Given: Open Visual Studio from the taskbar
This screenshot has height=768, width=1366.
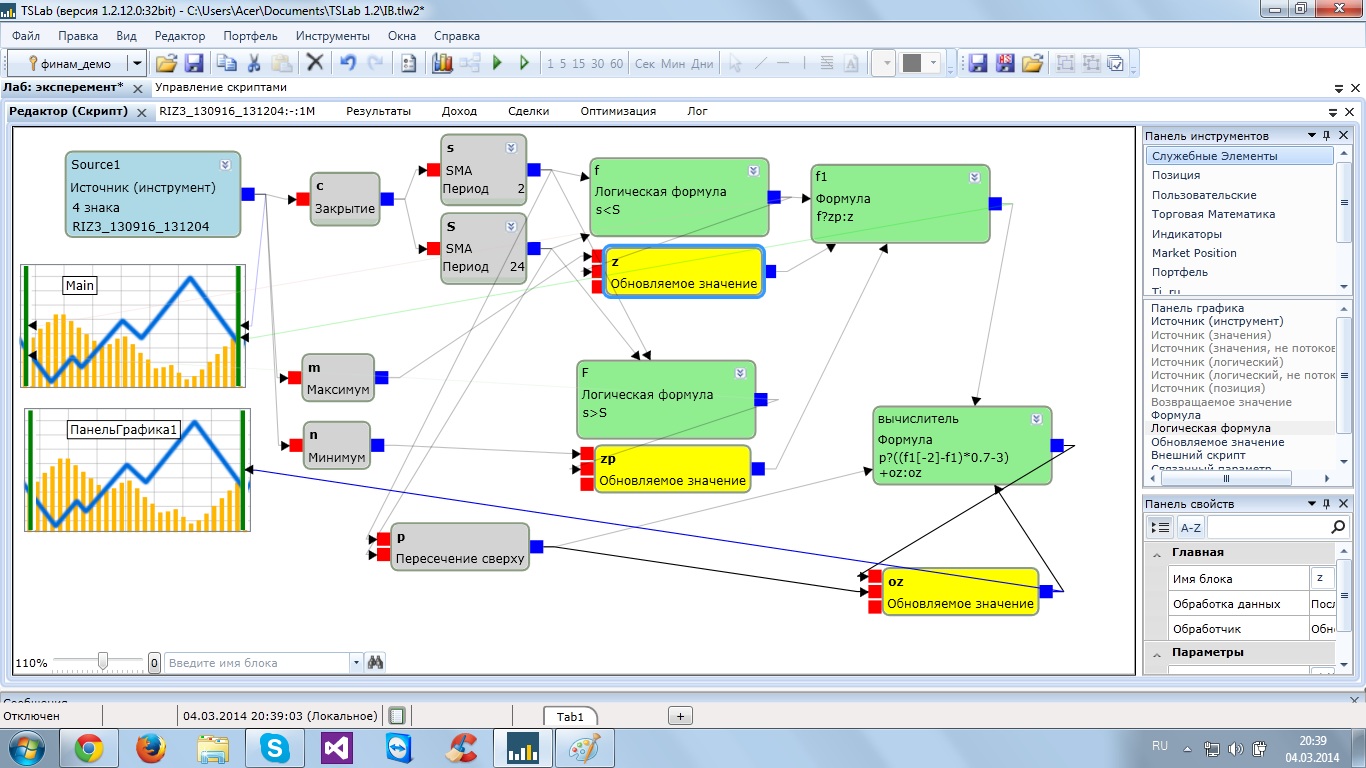Looking at the screenshot, I should (x=336, y=747).
